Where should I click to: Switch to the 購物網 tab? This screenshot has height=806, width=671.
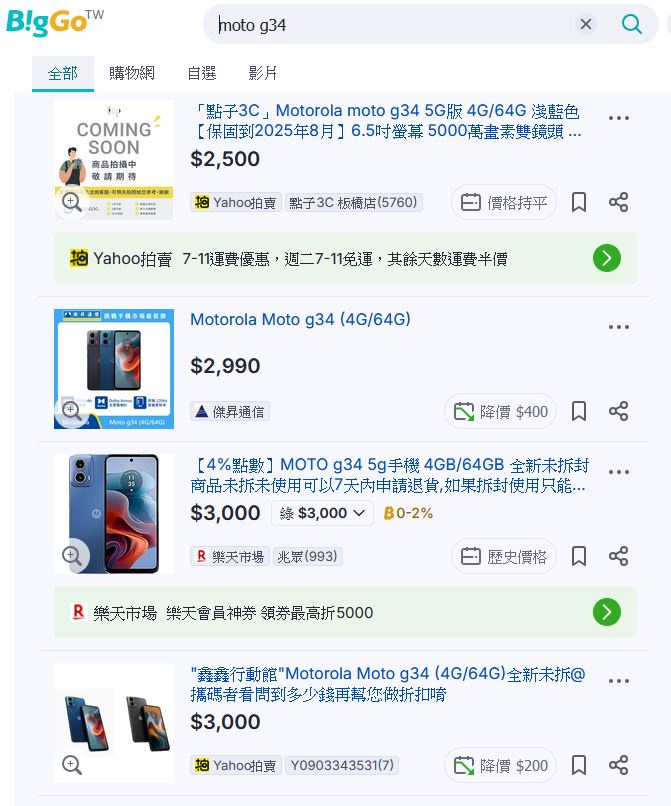click(x=132, y=74)
